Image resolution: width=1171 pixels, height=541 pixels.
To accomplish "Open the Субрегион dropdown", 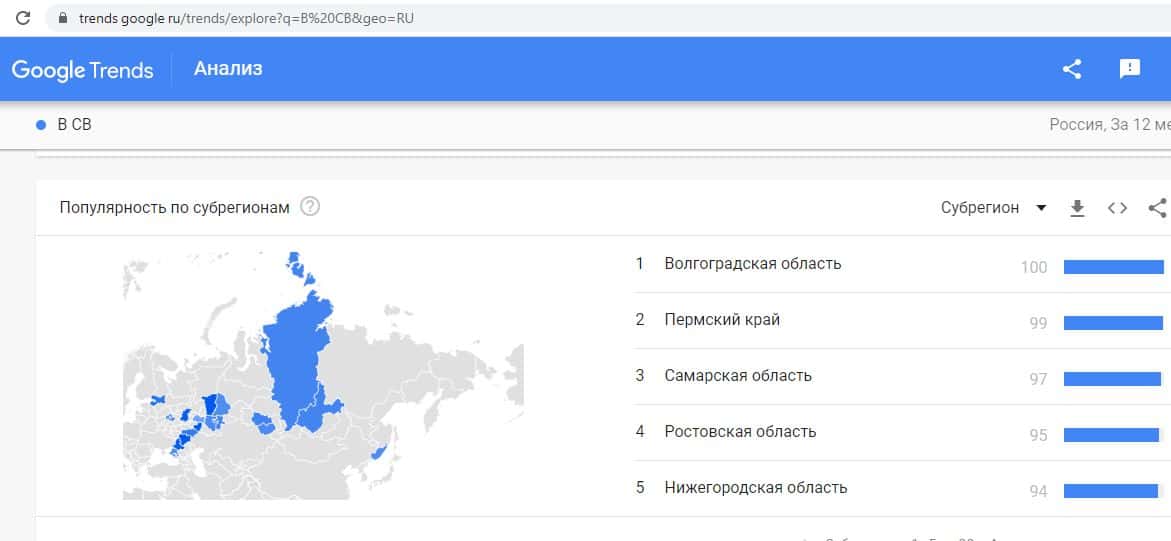I will point(980,208).
